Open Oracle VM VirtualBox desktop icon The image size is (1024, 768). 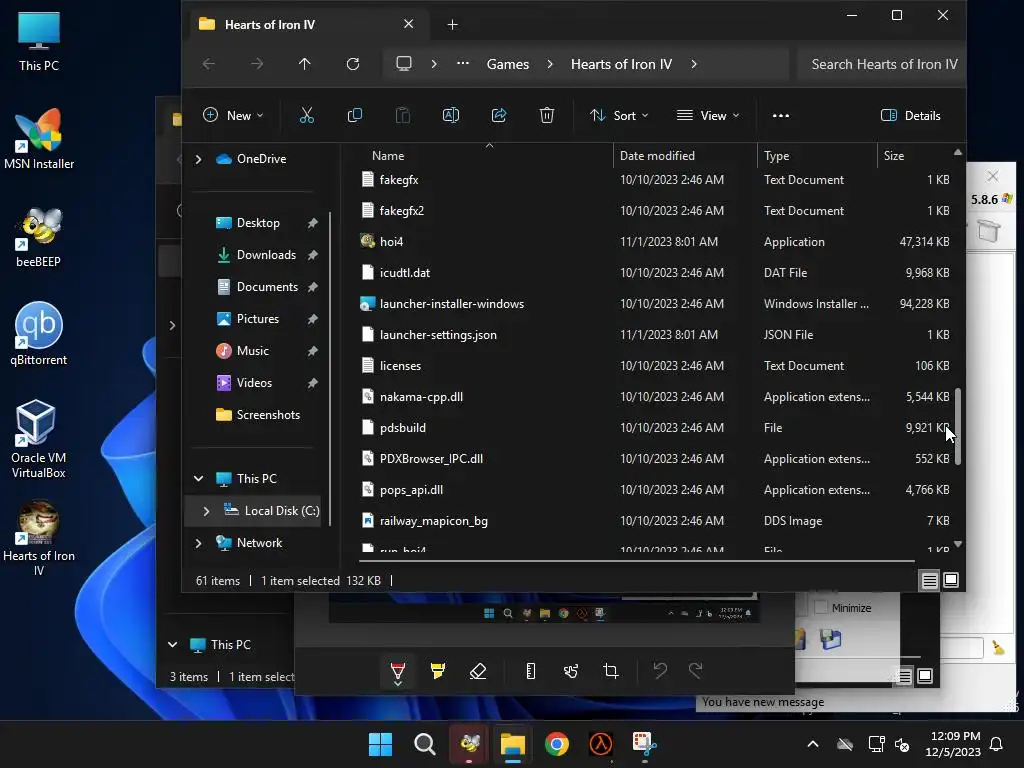[x=39, y=439]
